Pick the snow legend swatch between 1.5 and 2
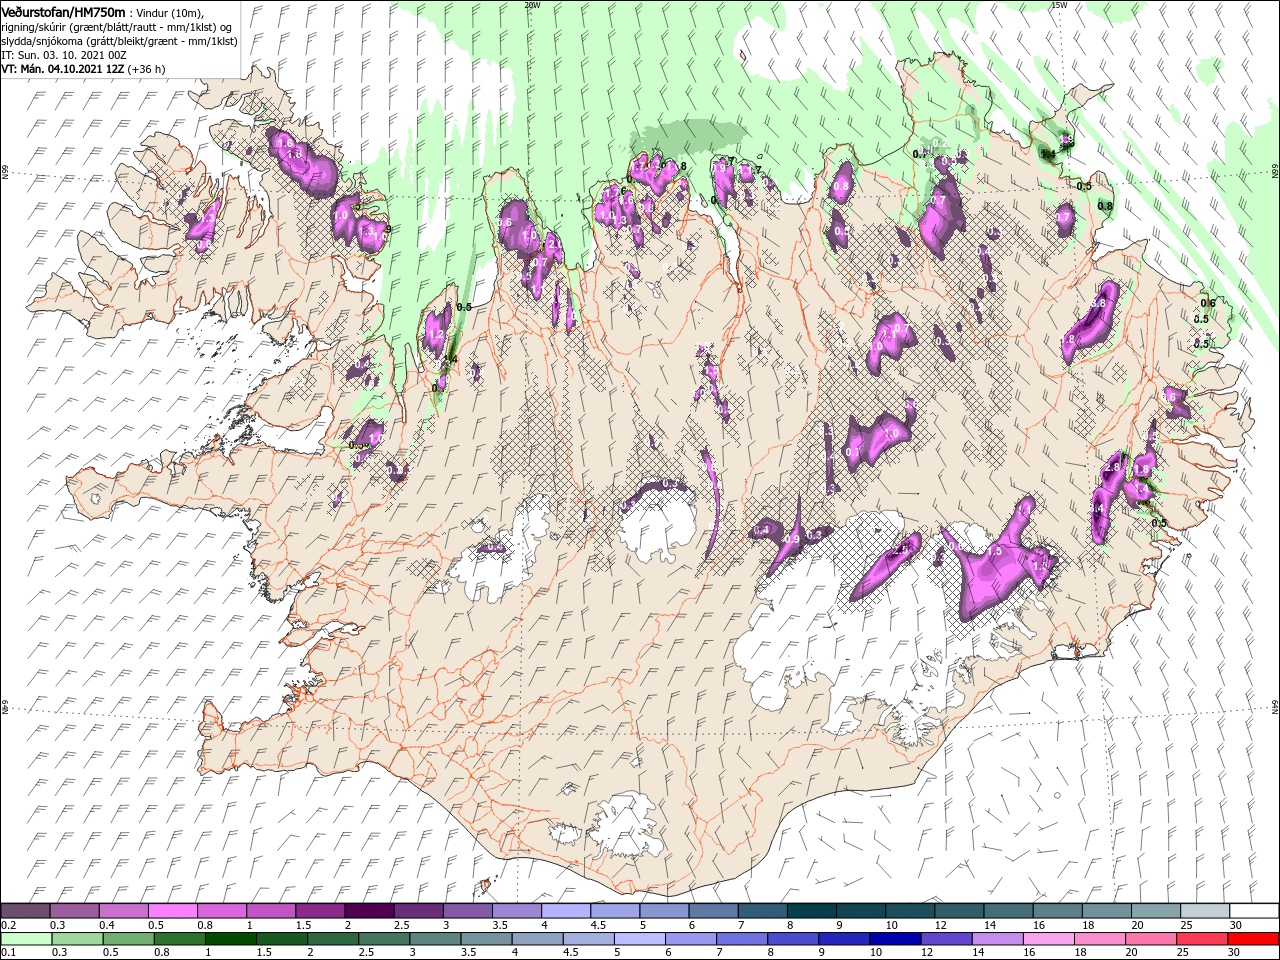The height and width of the screenshot is (960, 1280). pos(320,911)
